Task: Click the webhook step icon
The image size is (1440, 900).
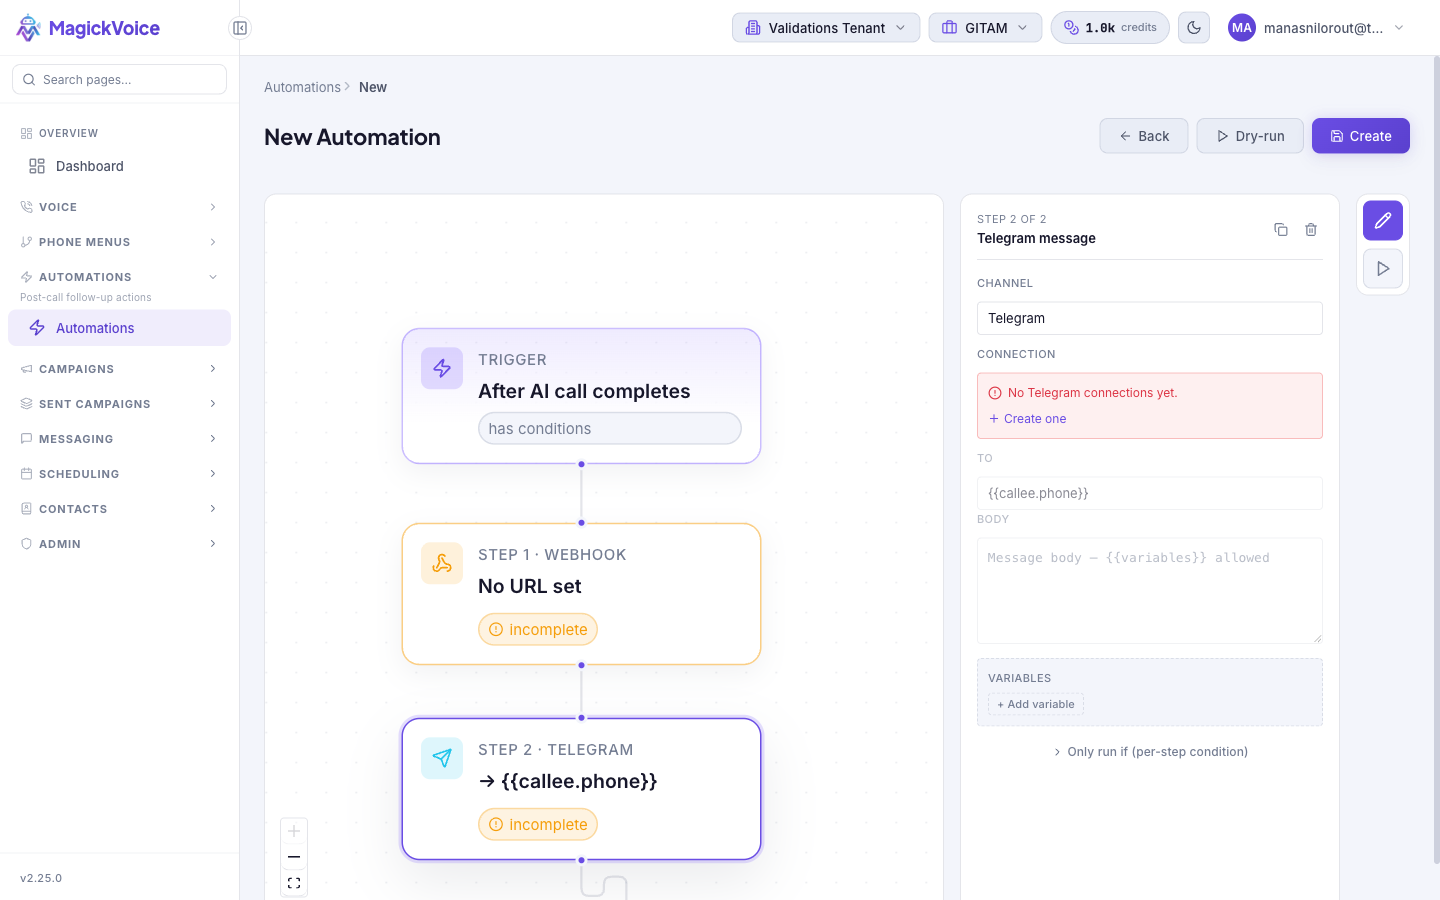Action: point(442,563)
